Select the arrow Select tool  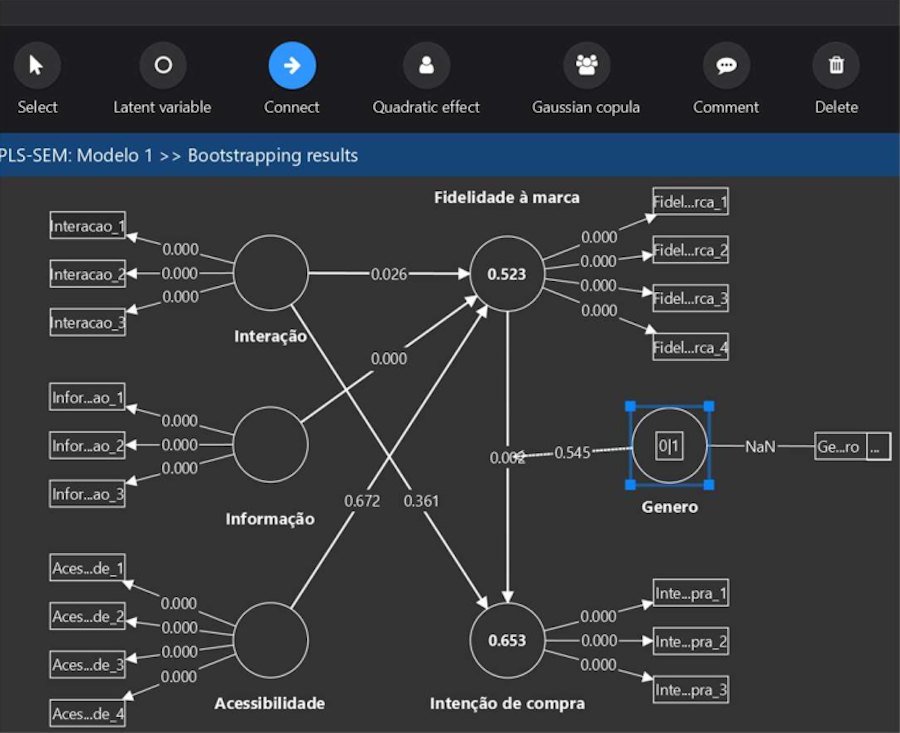(37, 67)
